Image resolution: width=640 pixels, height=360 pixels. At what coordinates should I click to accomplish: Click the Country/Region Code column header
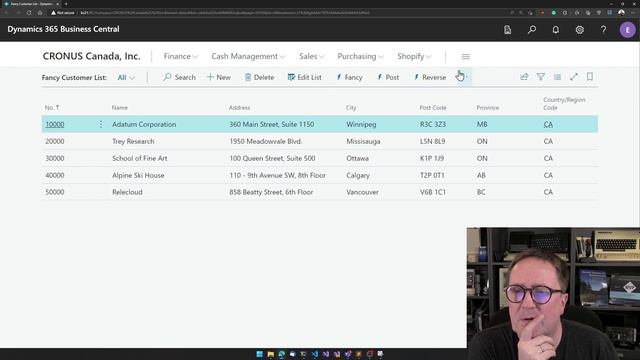564,103
